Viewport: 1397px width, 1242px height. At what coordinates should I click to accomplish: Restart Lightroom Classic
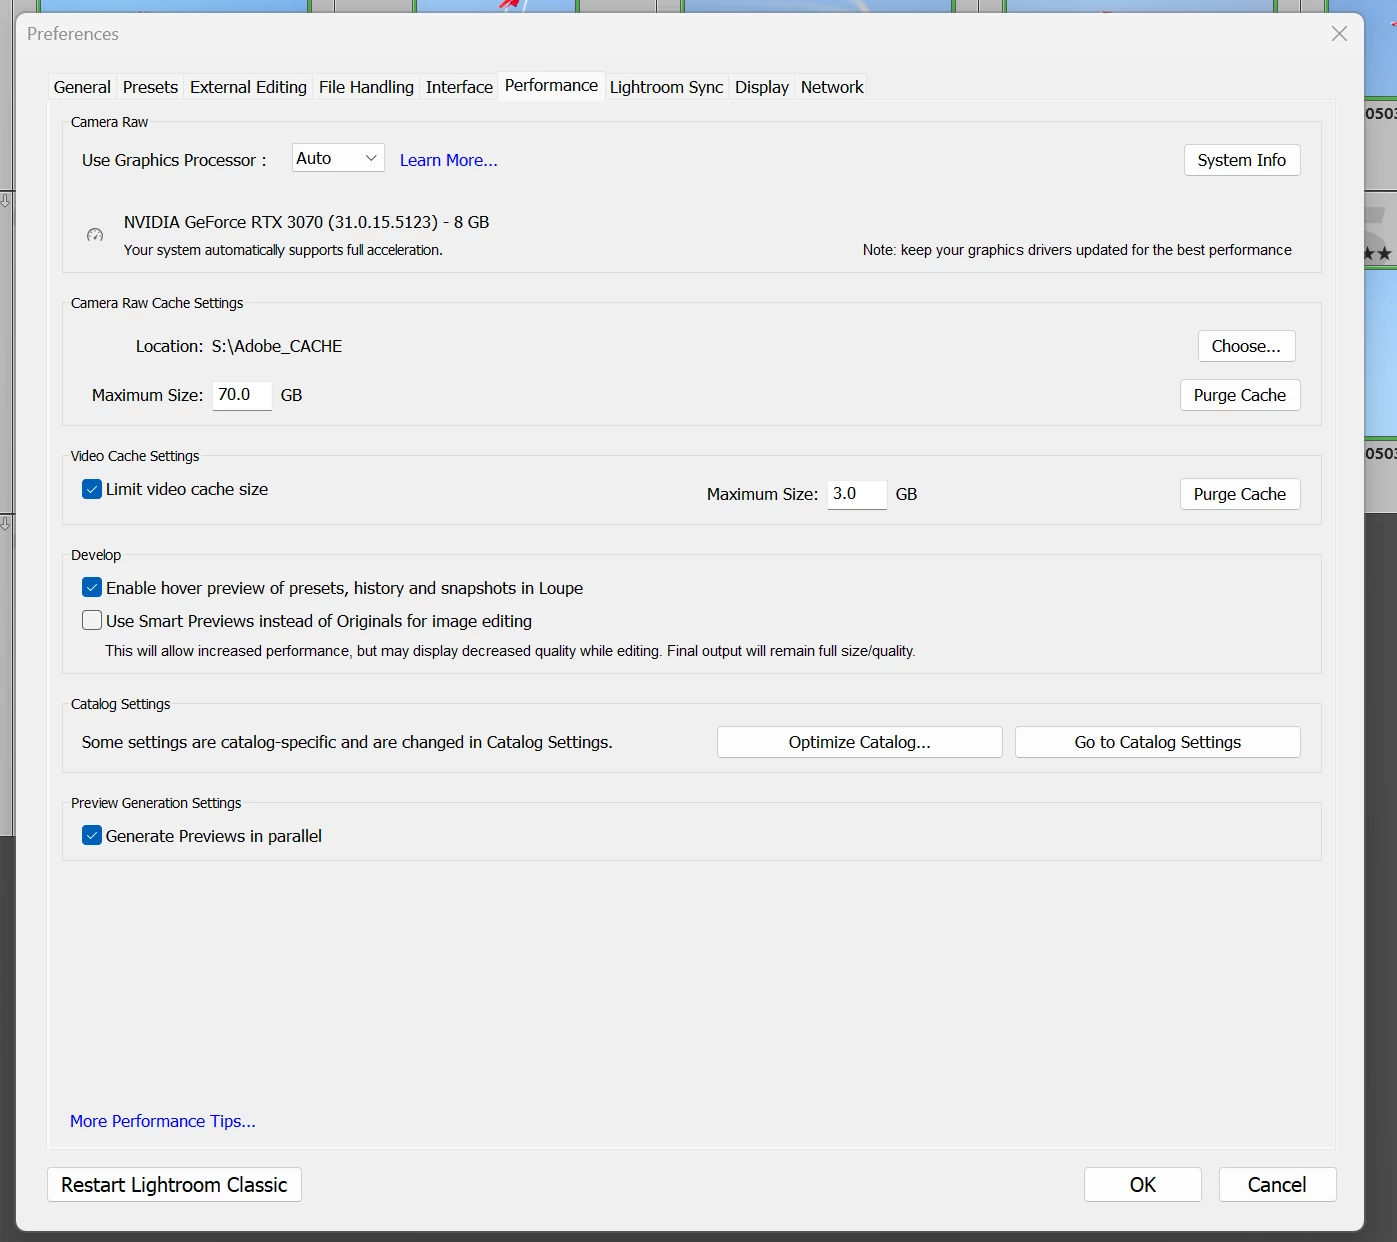pos(174,1185)
